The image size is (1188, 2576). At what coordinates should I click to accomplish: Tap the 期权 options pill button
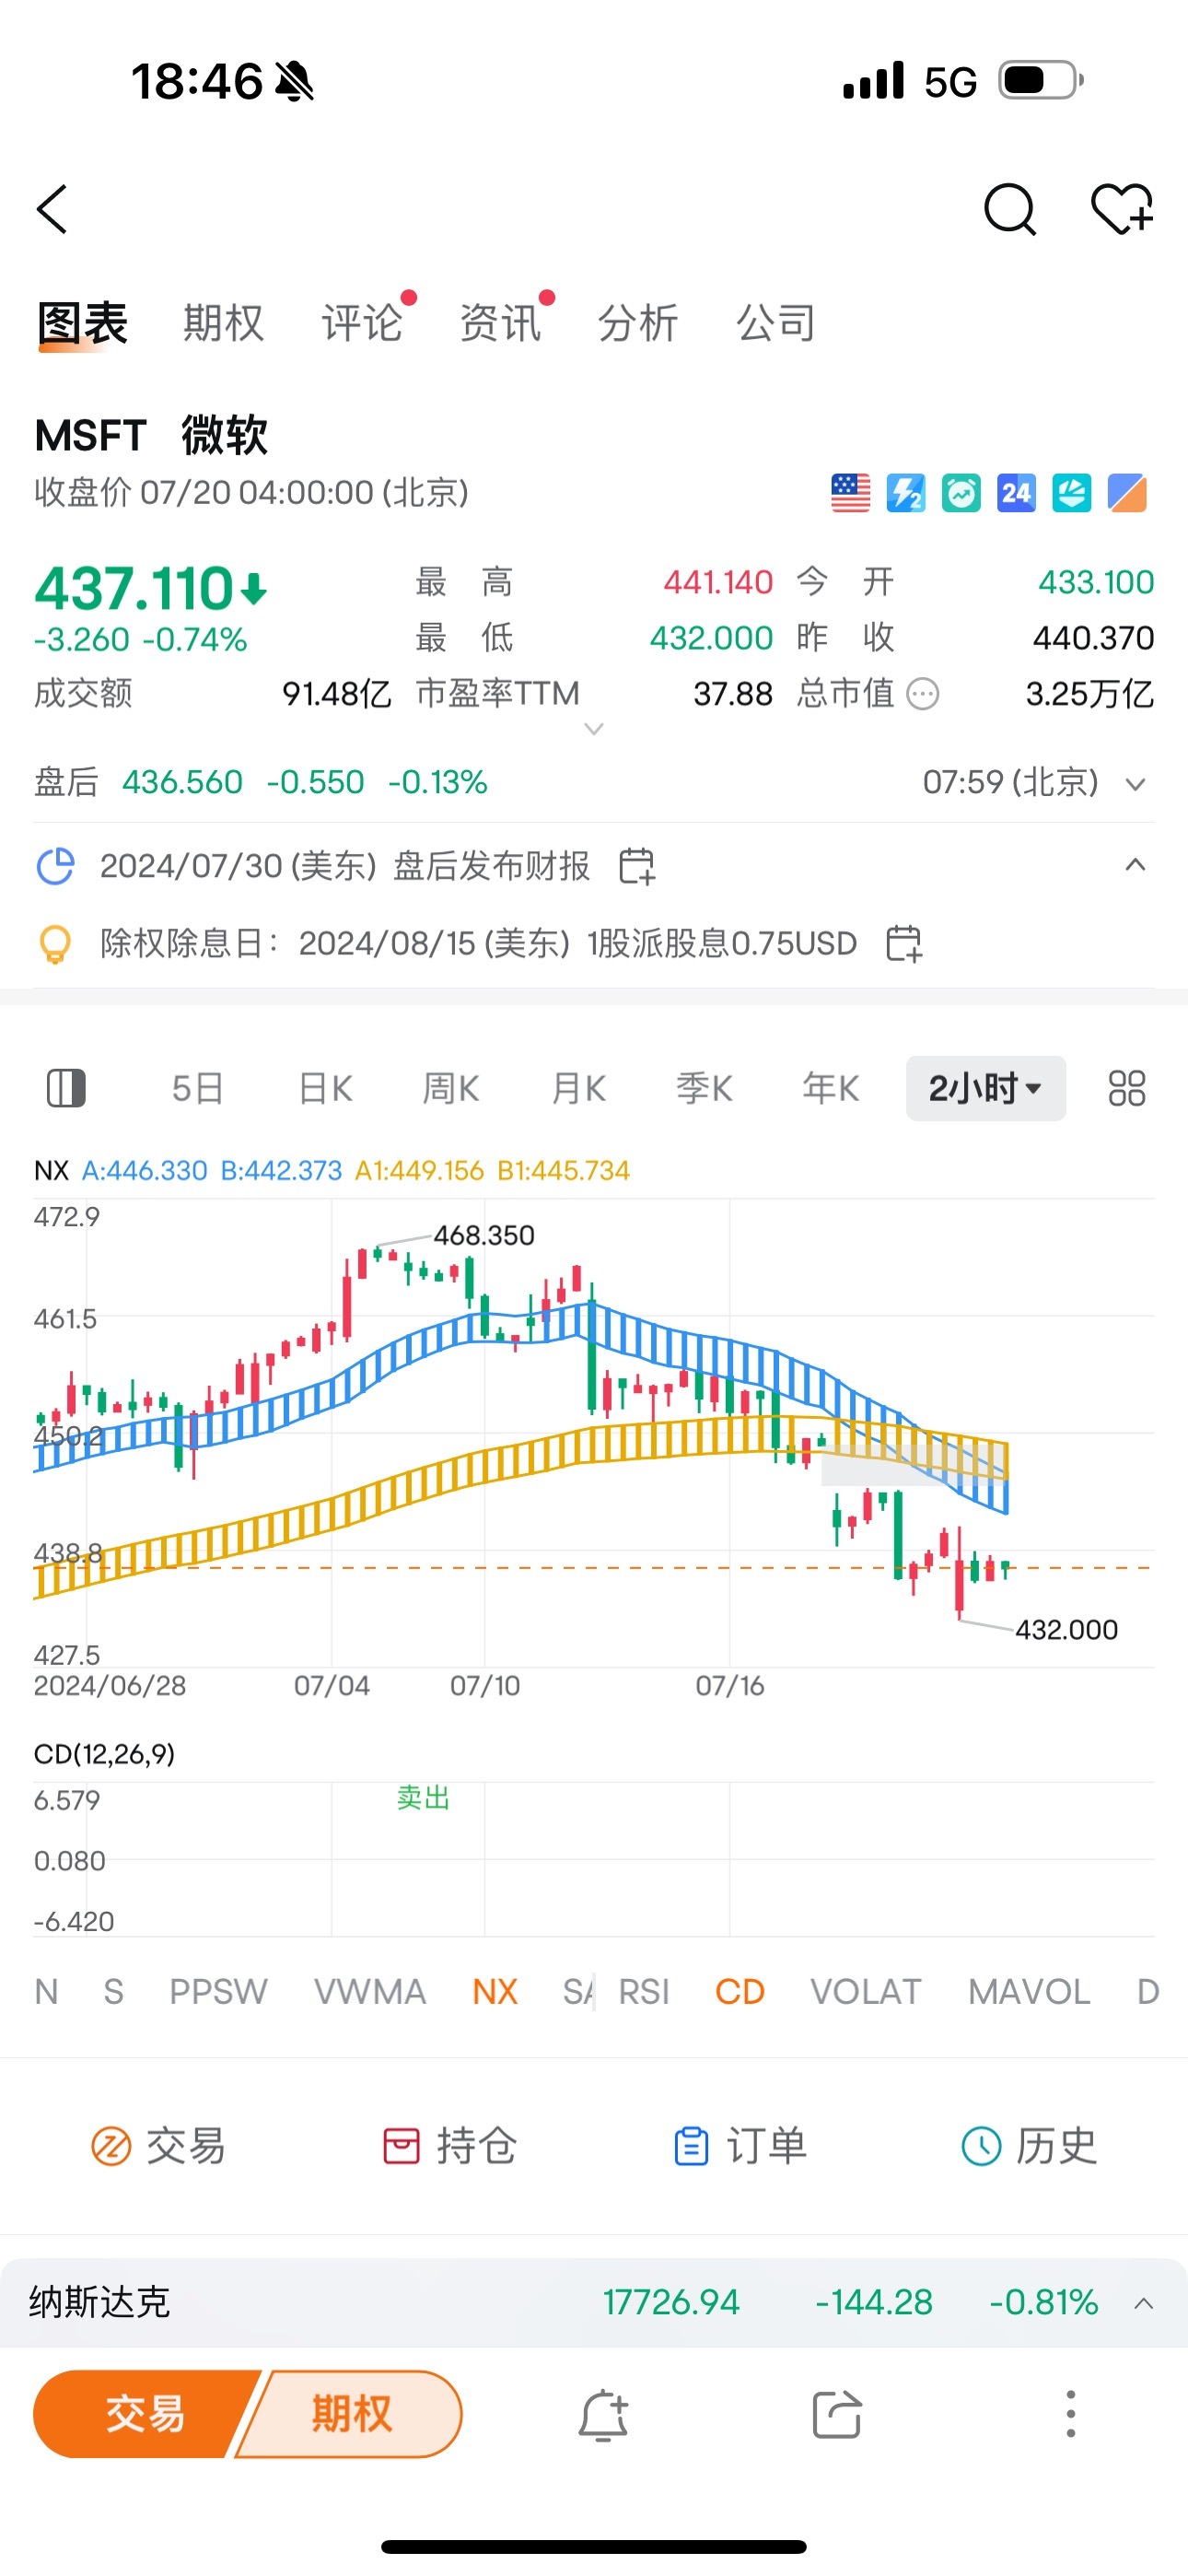point(352,2414)
